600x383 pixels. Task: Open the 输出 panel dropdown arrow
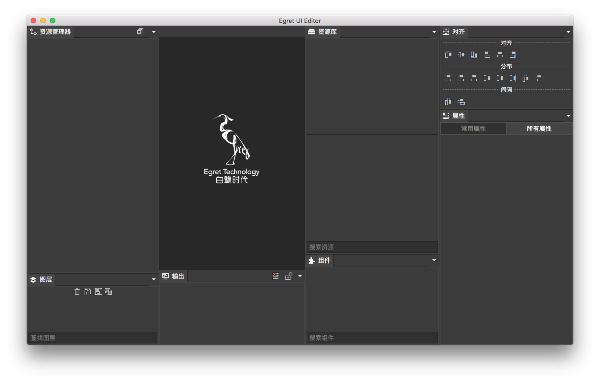click(x=300, y=276)
